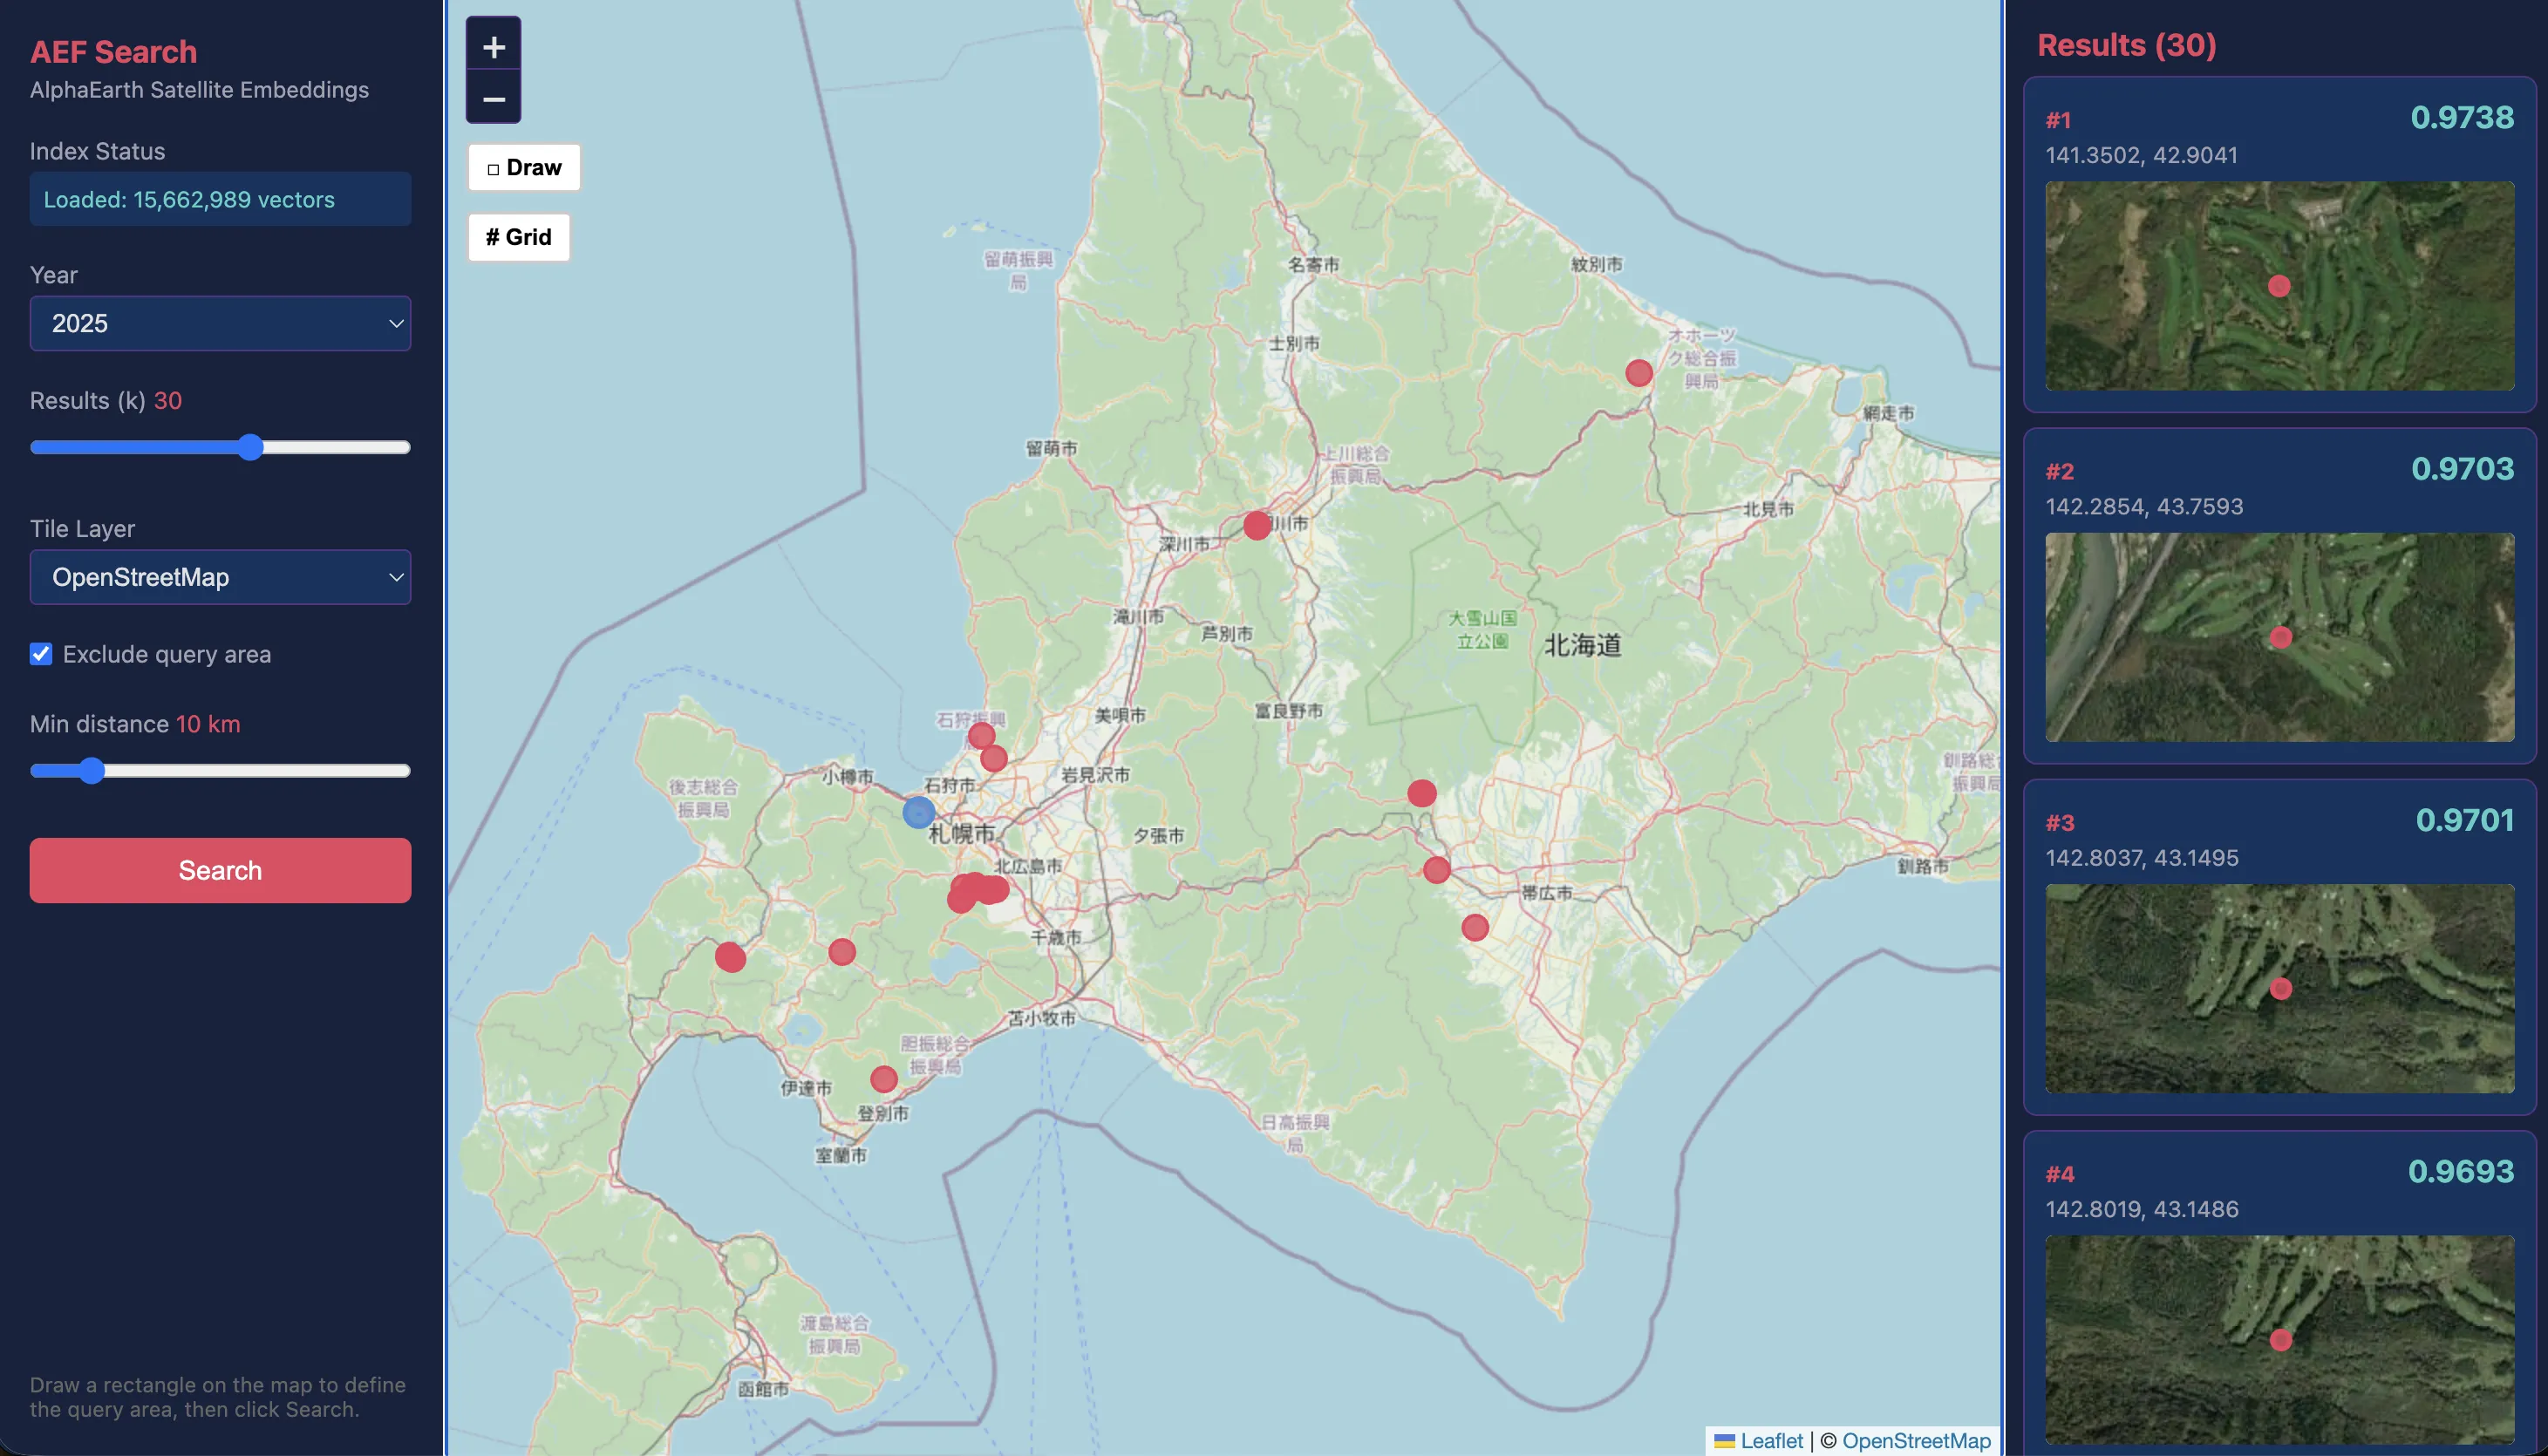Image resolution: width=2548 pixels, height=1456 pixels.
Task: Open the Year 2025 dropdown
Action: (x=220, y=323)
